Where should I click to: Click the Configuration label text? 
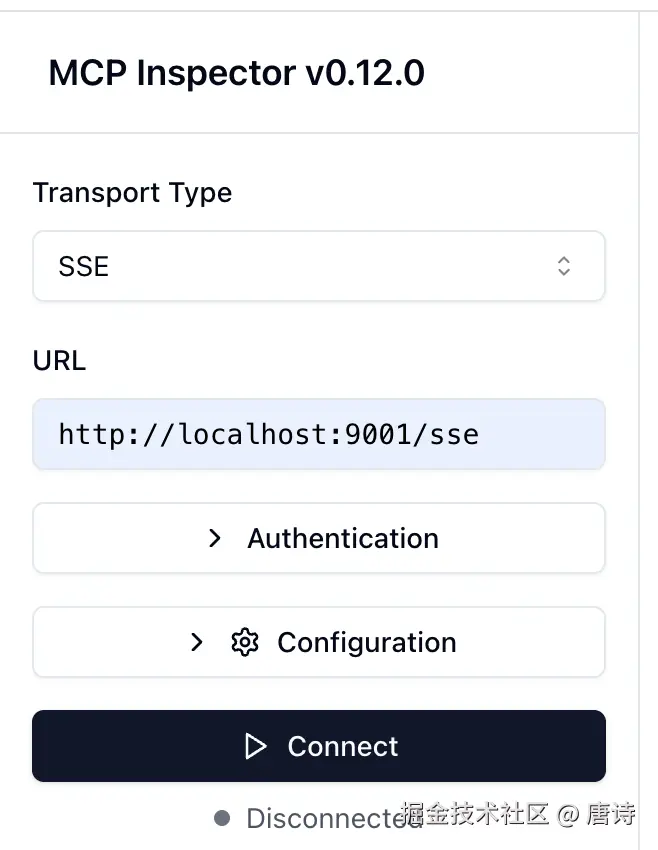[x=367, y=643]
